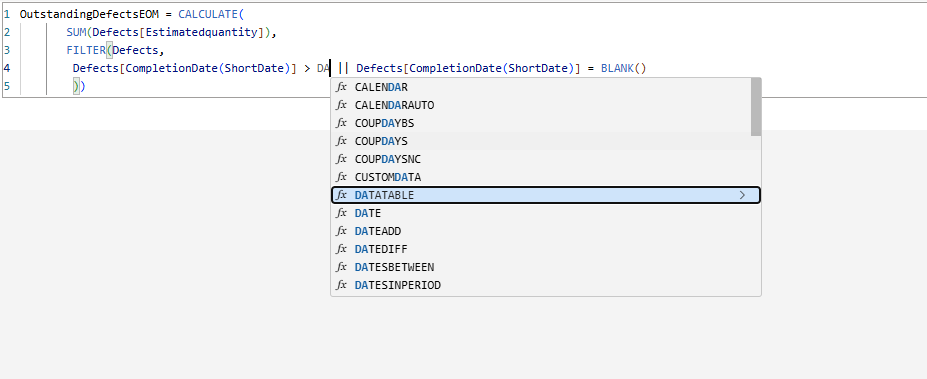Click the BLANK() function on line 4
This screenshot has height=379, width=927.
pos(624,68)
